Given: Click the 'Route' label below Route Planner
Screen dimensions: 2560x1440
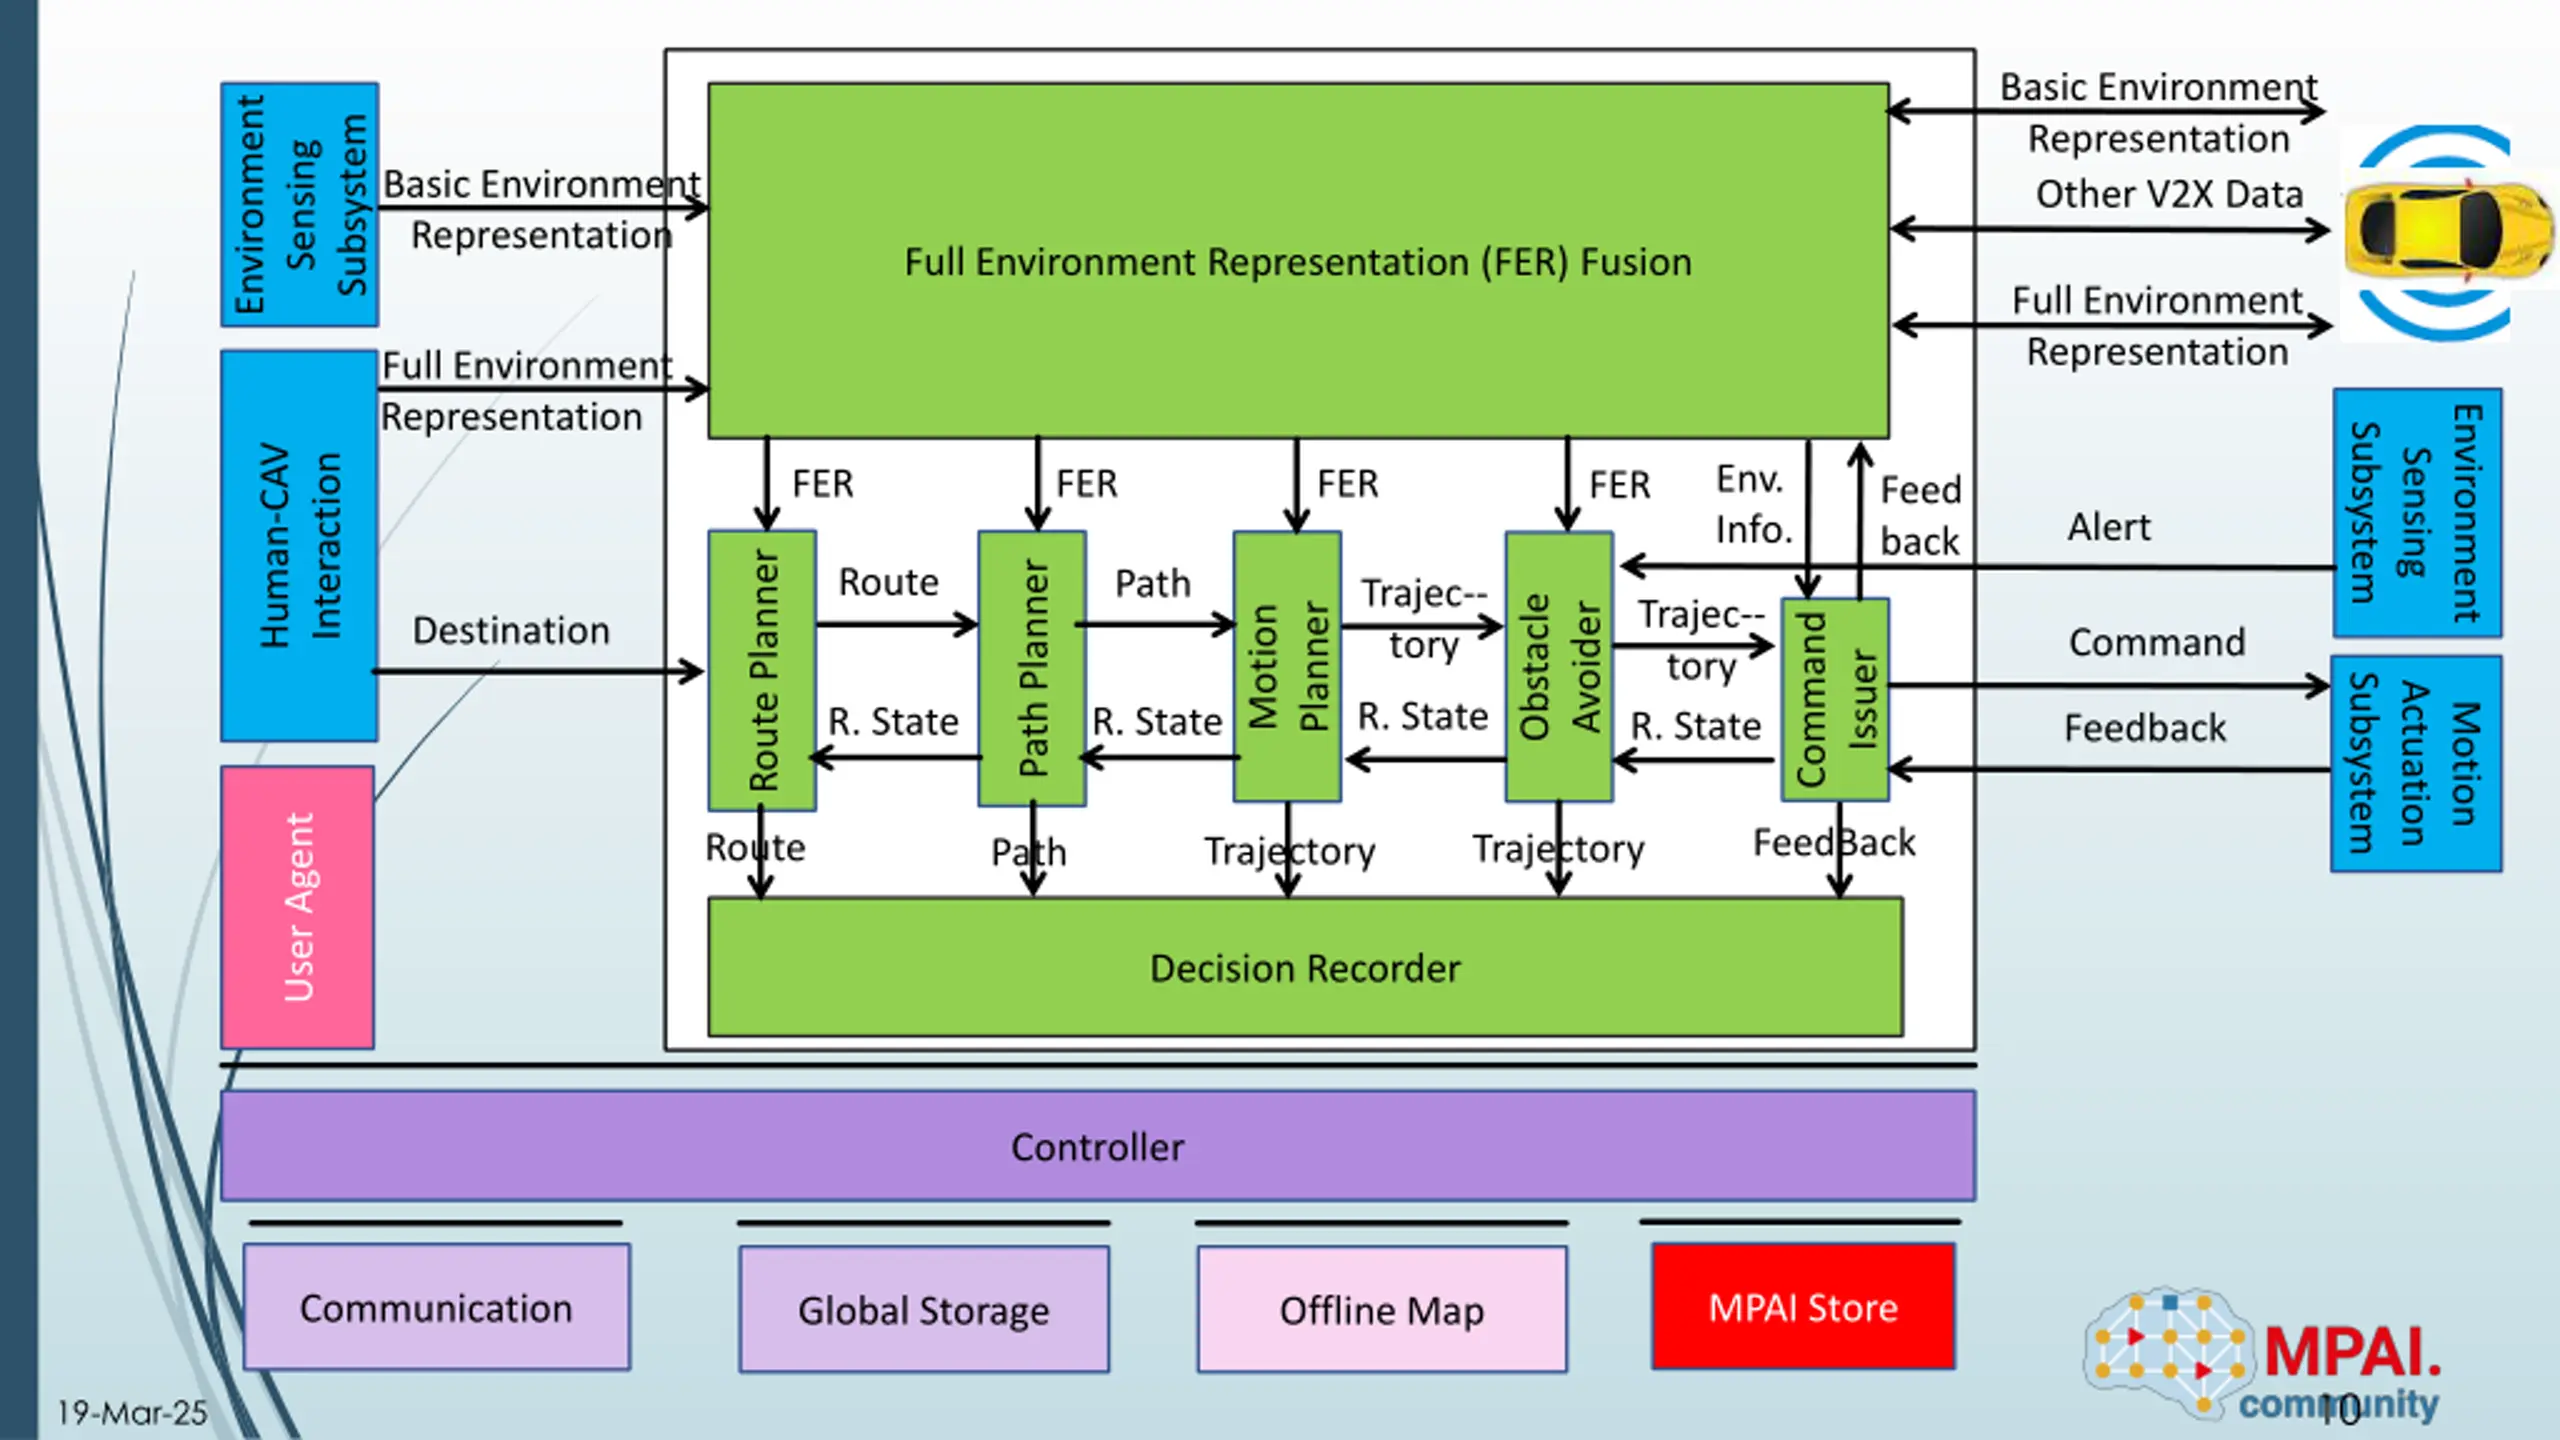Looking at the screenshot, I should click(x=755, y=848).
